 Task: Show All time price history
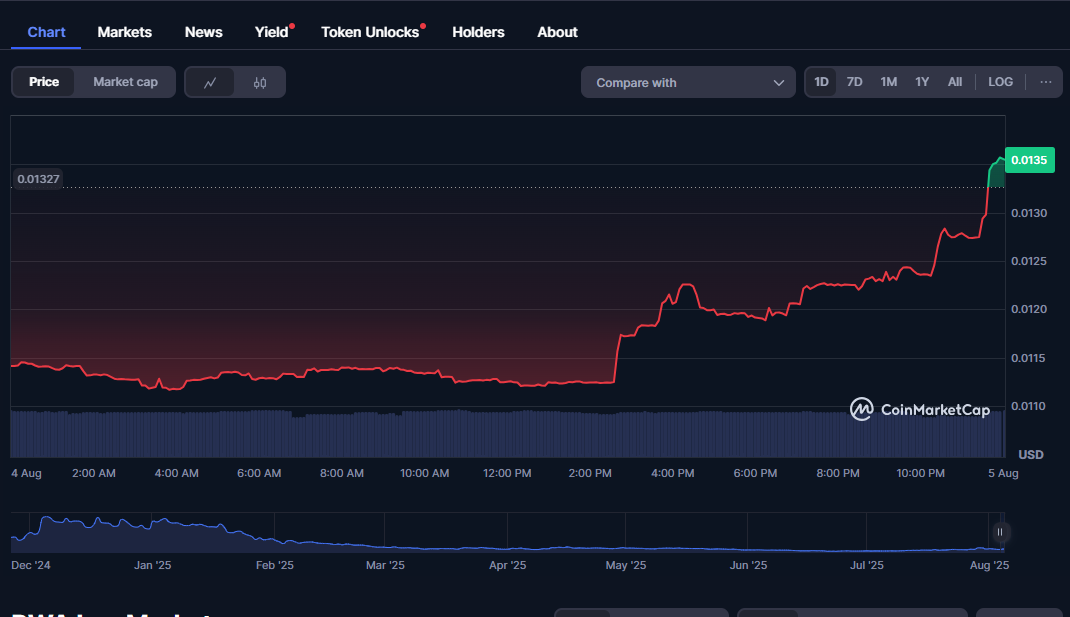pos(955,82)
